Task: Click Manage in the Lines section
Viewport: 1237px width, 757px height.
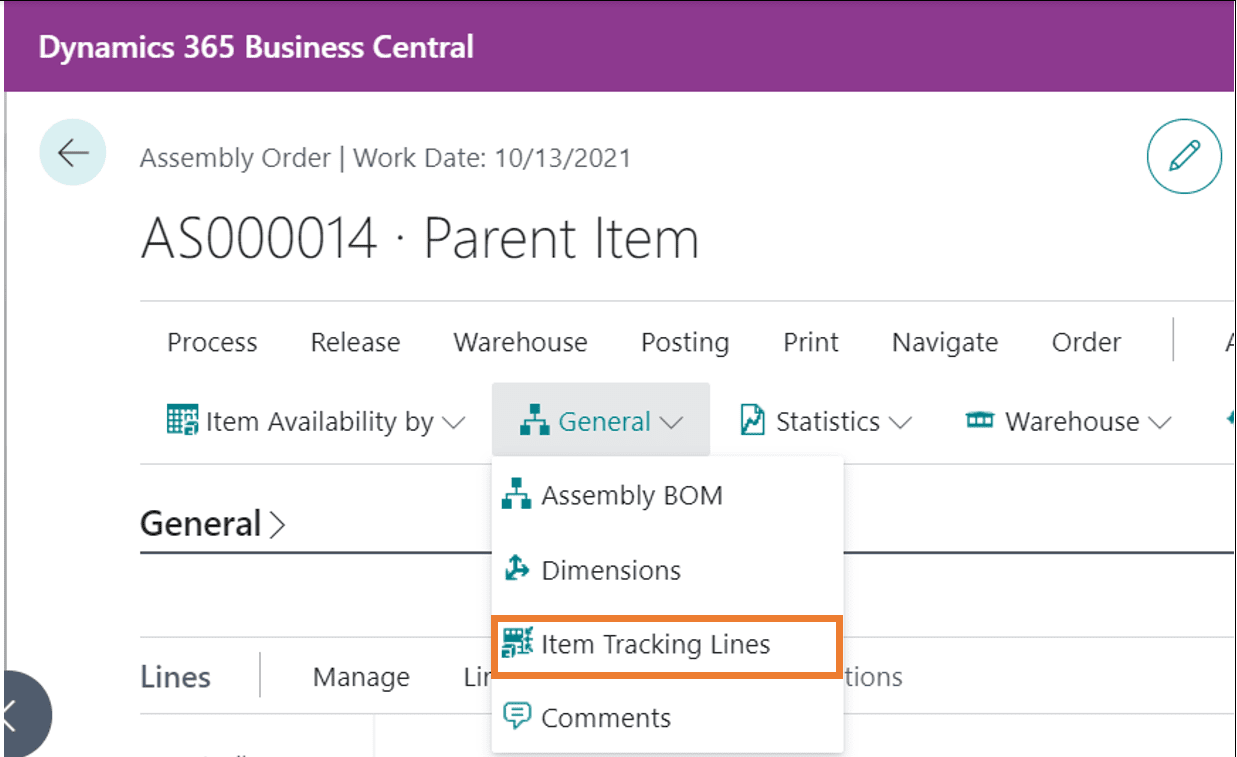Action: click(361, 677)
